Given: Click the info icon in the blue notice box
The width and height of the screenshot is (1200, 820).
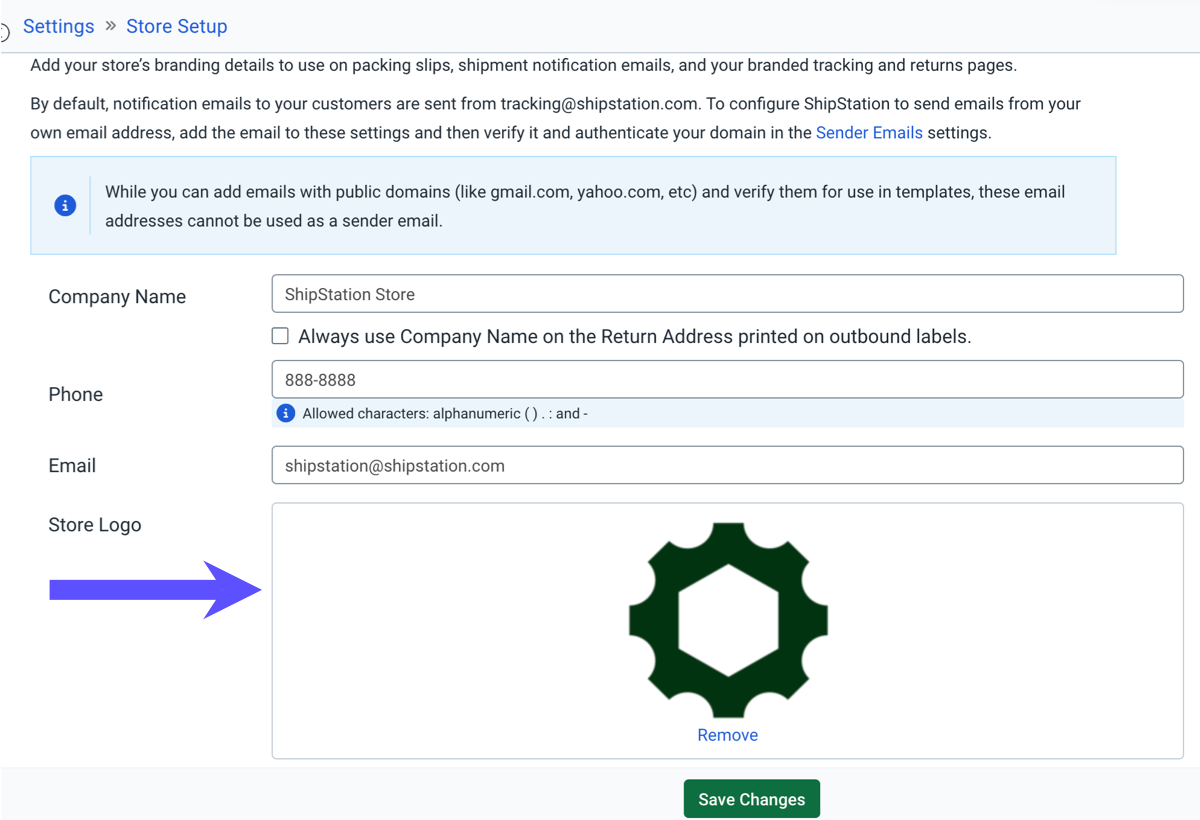Looking at the screenshot, I should point(65,205).
